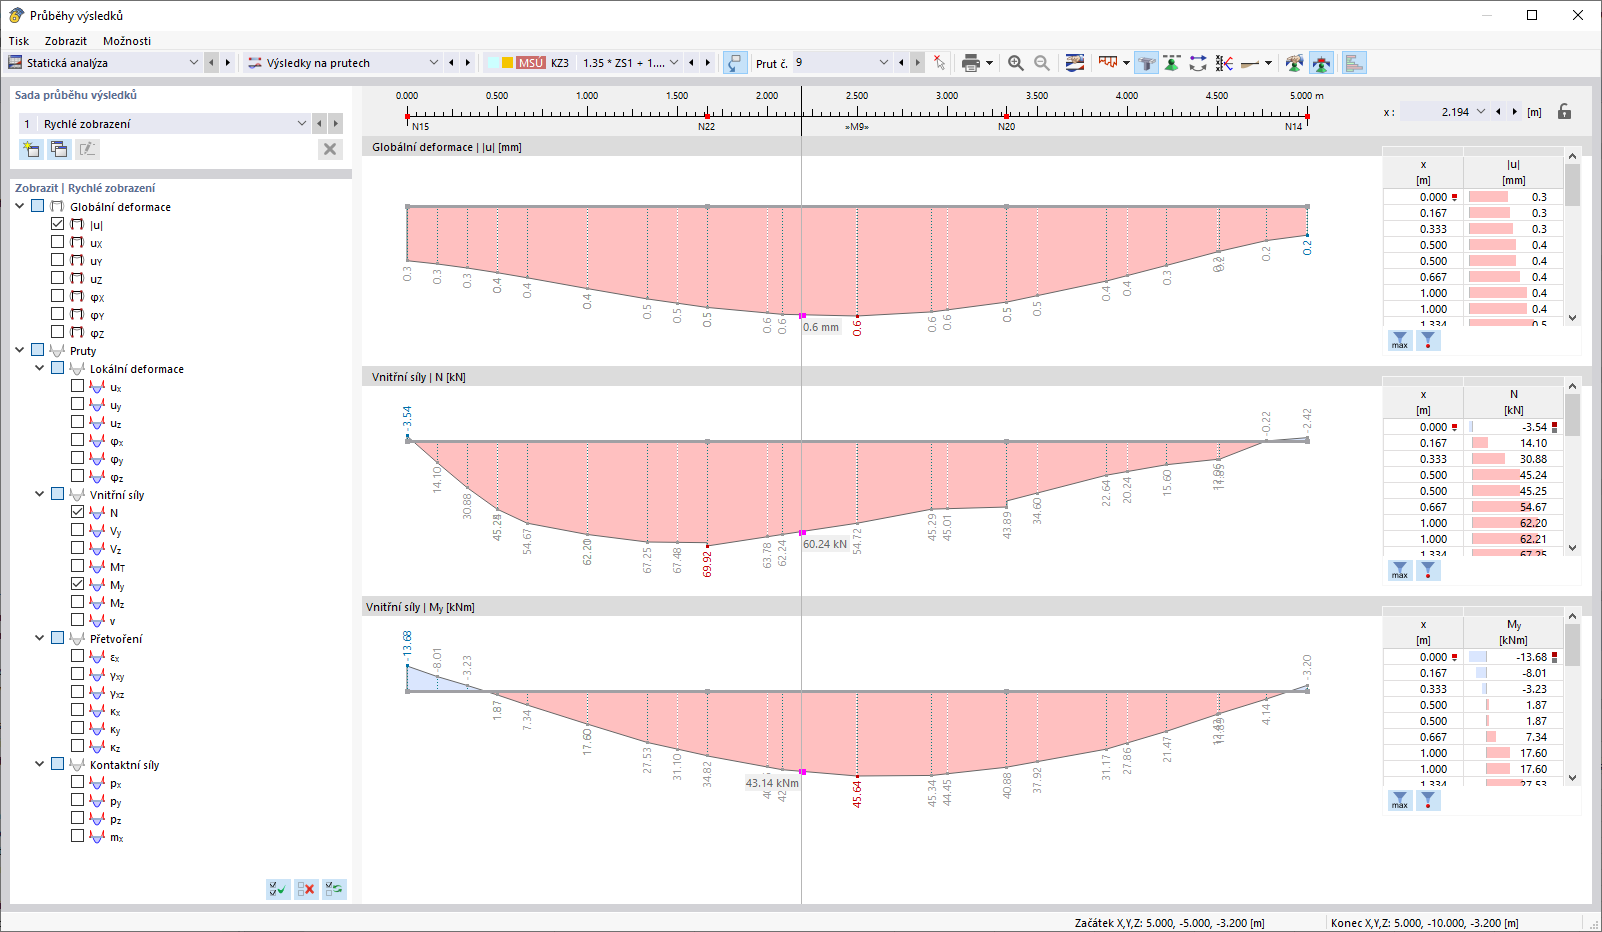Collapse the Pruty tree node
The image size is (1602, 932).
pyautogui.click(x=20, y=350)
